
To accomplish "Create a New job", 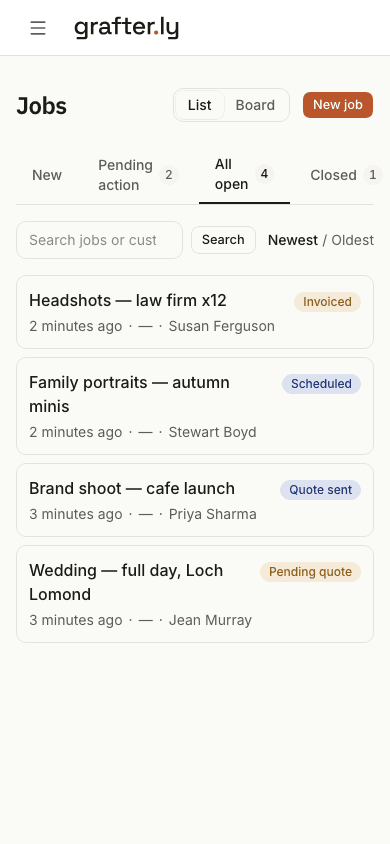I will click(338, 104).
